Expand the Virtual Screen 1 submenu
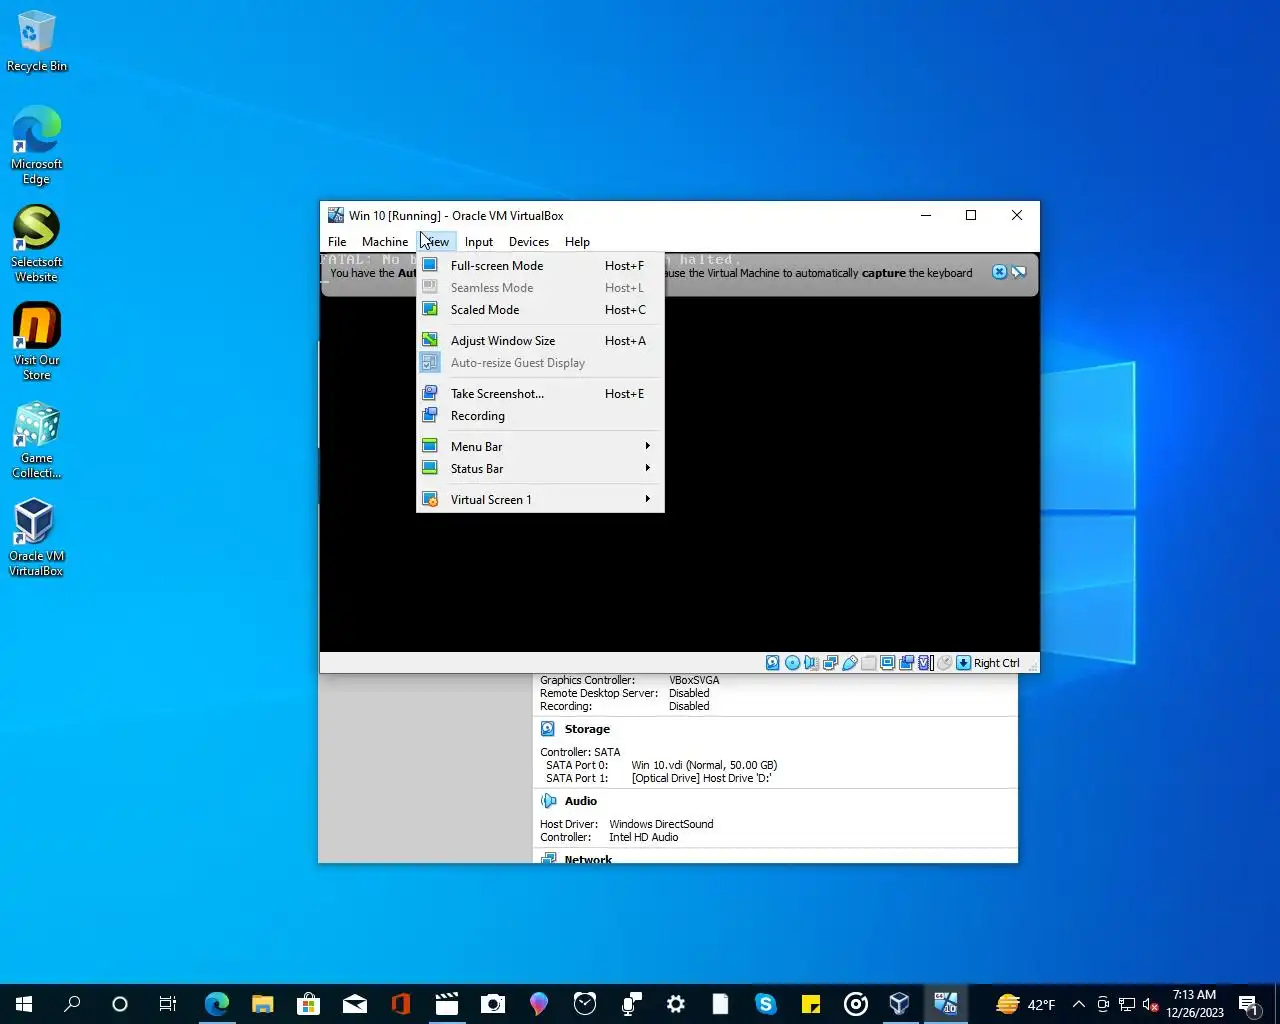 click(x=540, y=500)
